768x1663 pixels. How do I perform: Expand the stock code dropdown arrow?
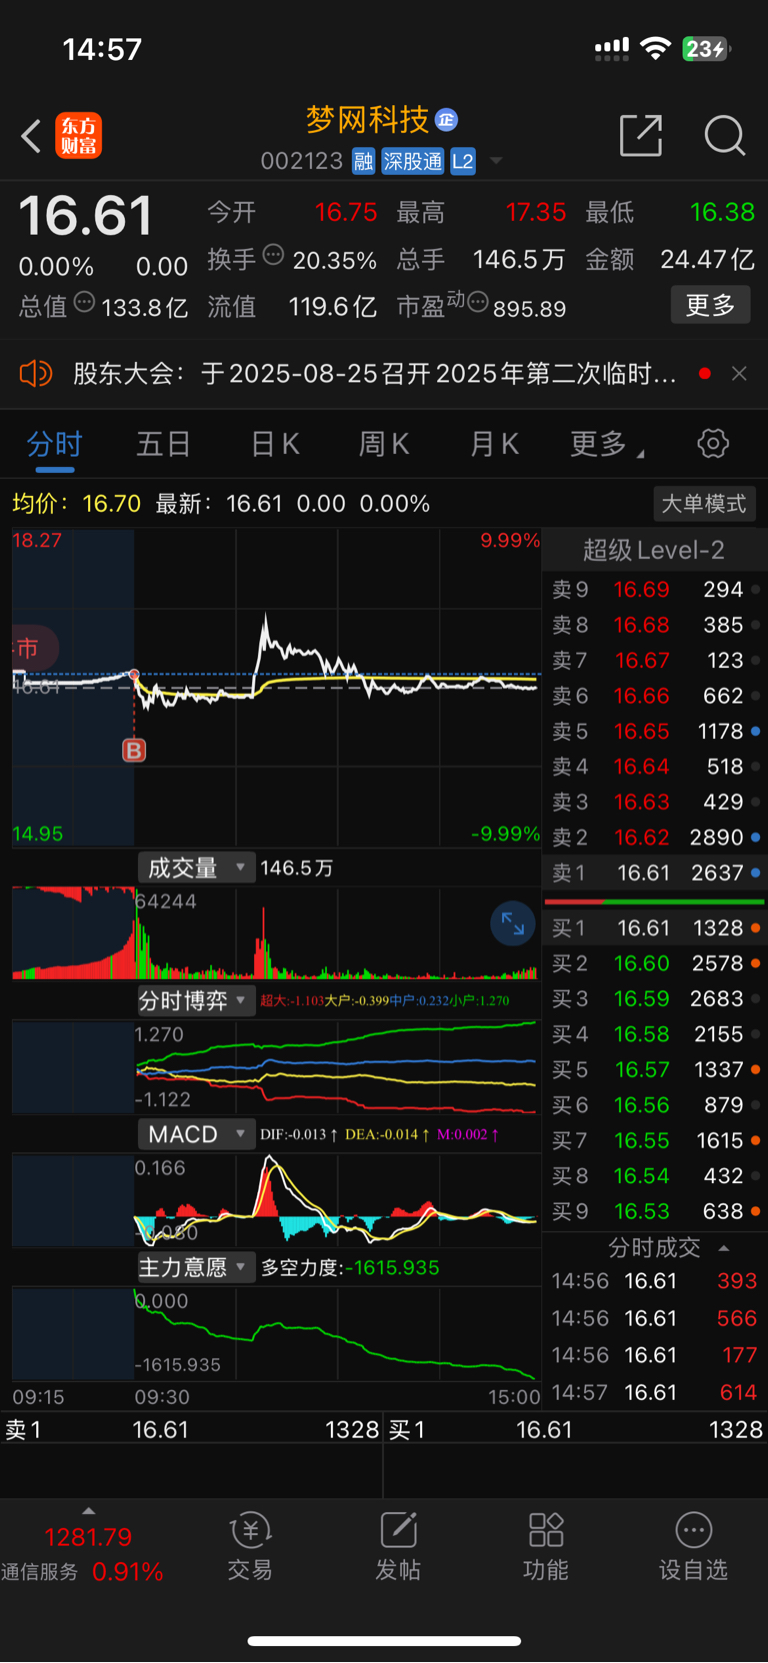496,161
